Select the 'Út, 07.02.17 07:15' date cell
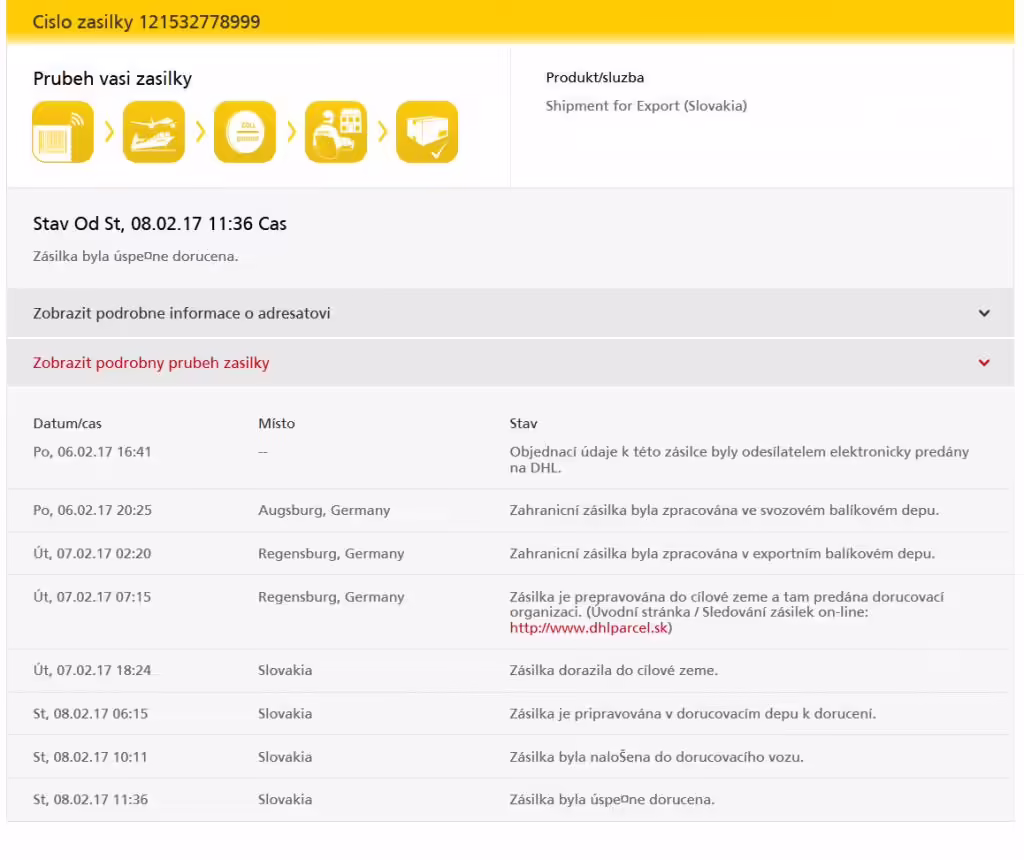1024x860 pixels. [92, 597]
